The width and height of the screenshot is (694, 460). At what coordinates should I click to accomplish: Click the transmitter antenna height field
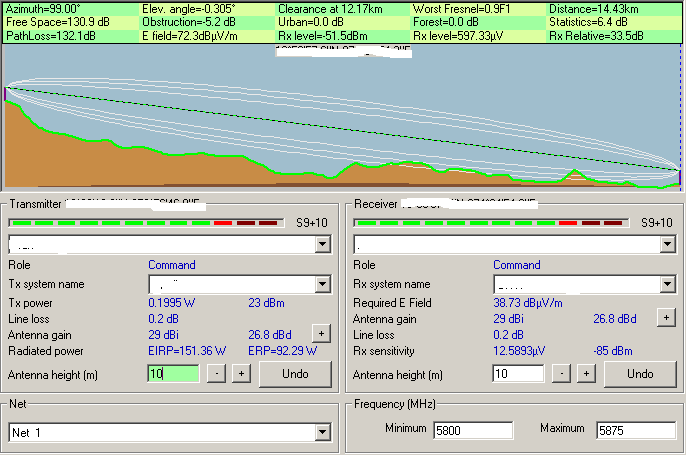pos(173,374)
